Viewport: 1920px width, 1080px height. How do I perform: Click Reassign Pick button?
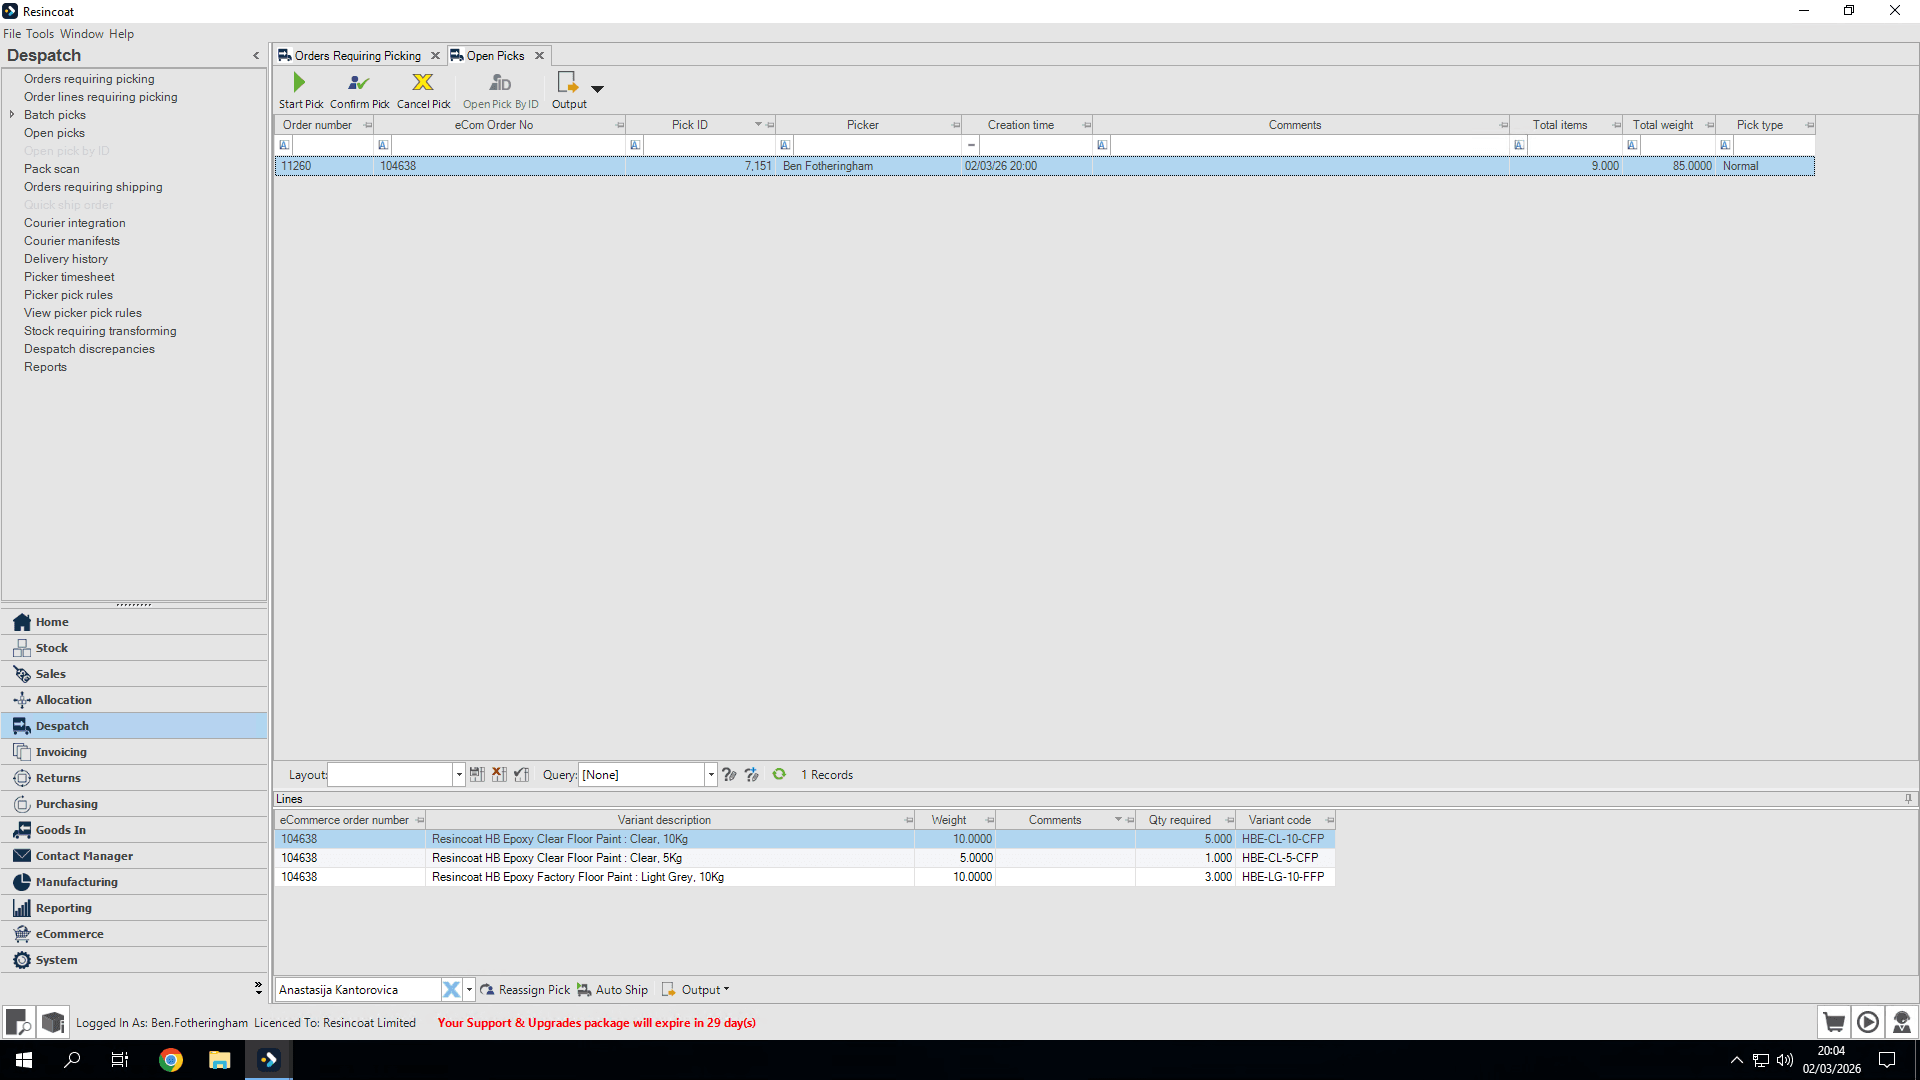pos(525,990)
